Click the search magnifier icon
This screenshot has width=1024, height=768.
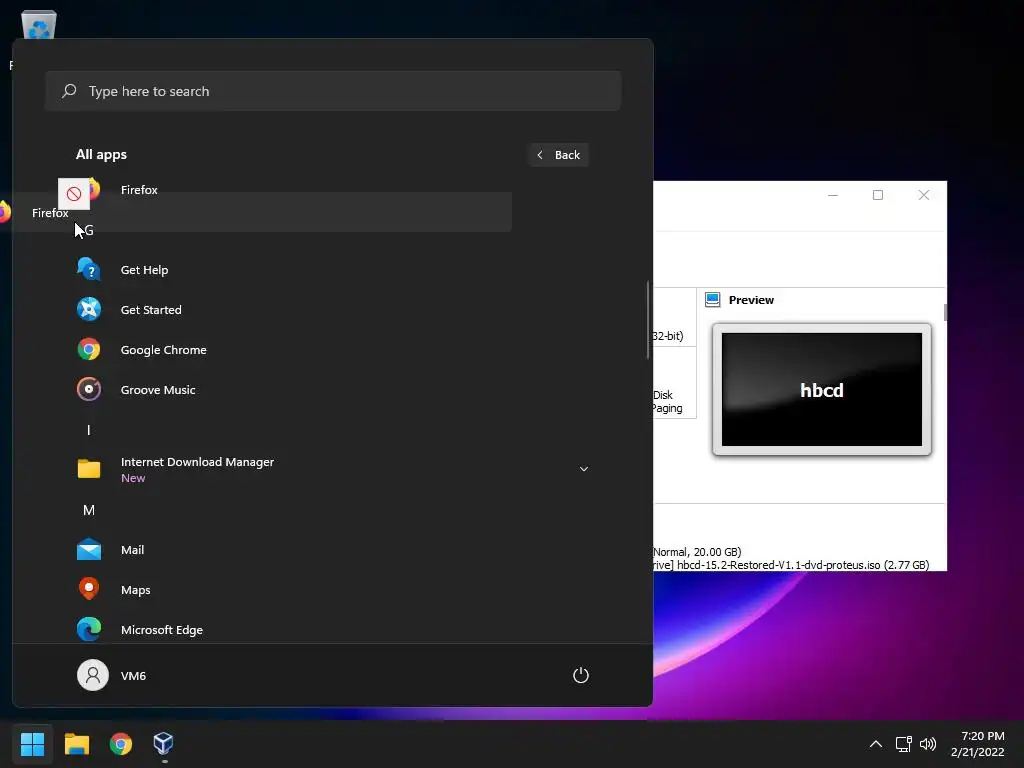[69, 91]
